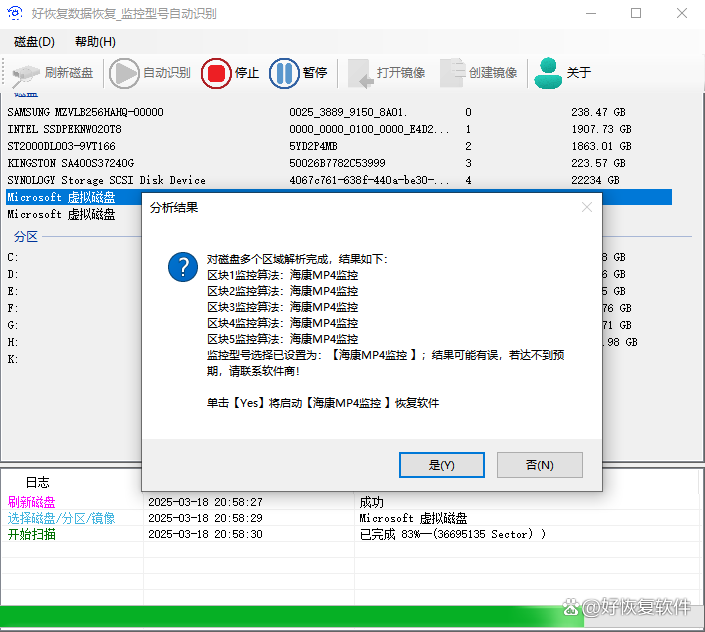Click the app logo in title bar

(15, 13)
